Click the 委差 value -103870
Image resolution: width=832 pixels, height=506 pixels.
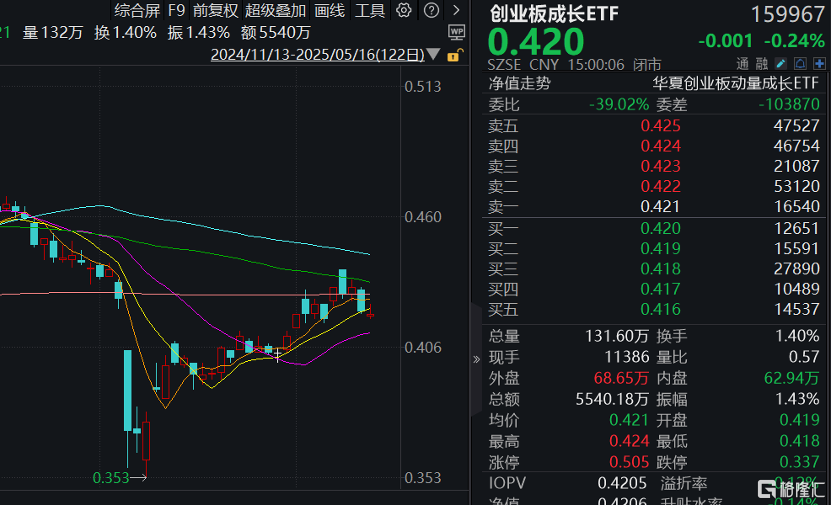(789, 104)
